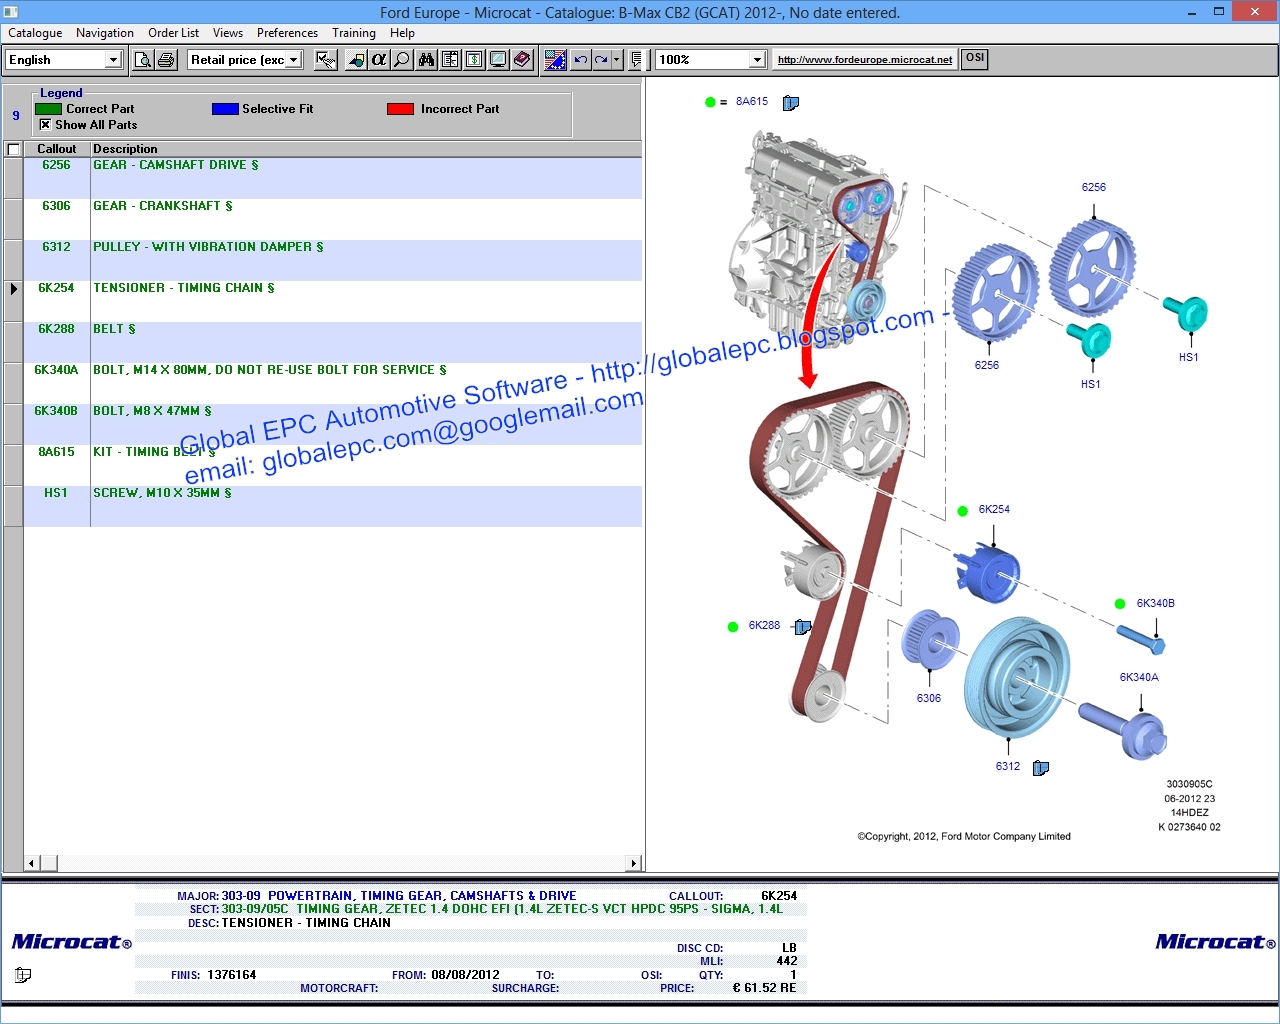Click the monitor screen toolbar icon

pos(498,60)
